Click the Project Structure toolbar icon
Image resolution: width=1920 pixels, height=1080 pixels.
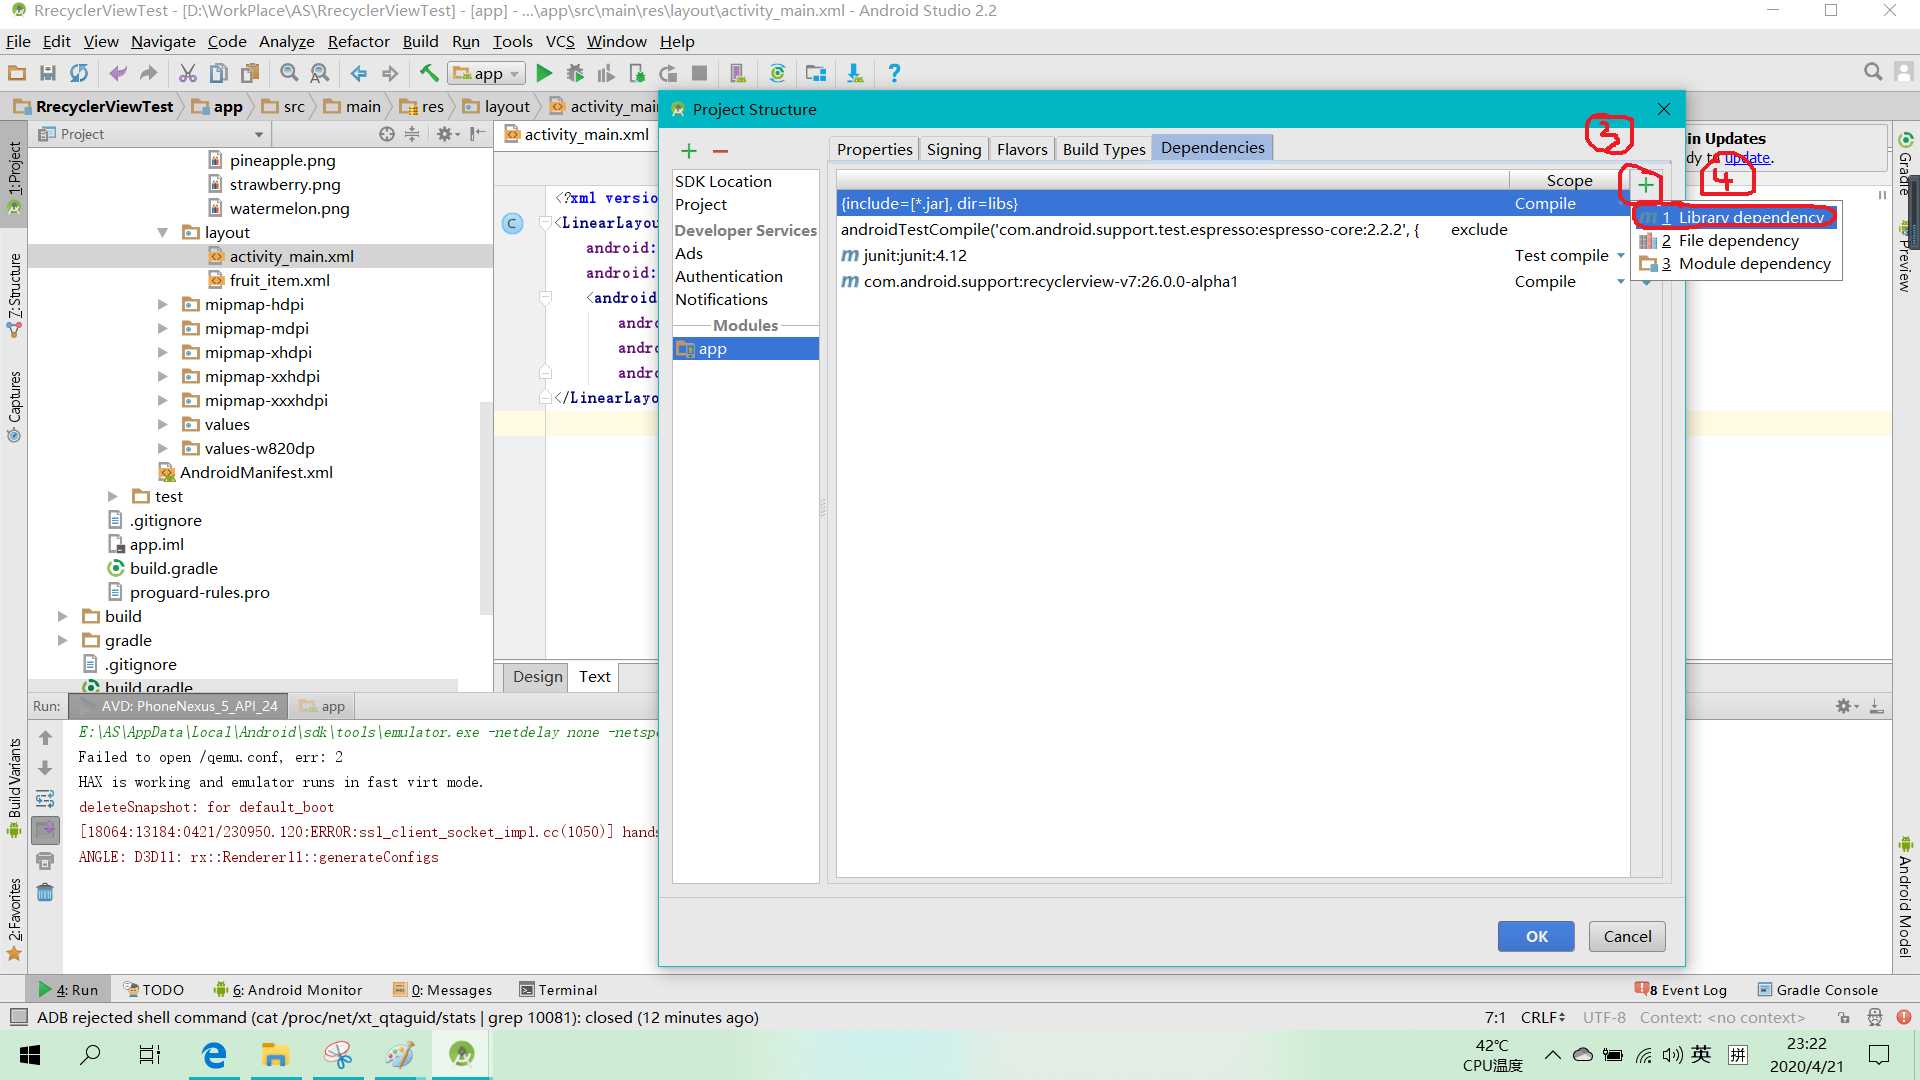816,73
